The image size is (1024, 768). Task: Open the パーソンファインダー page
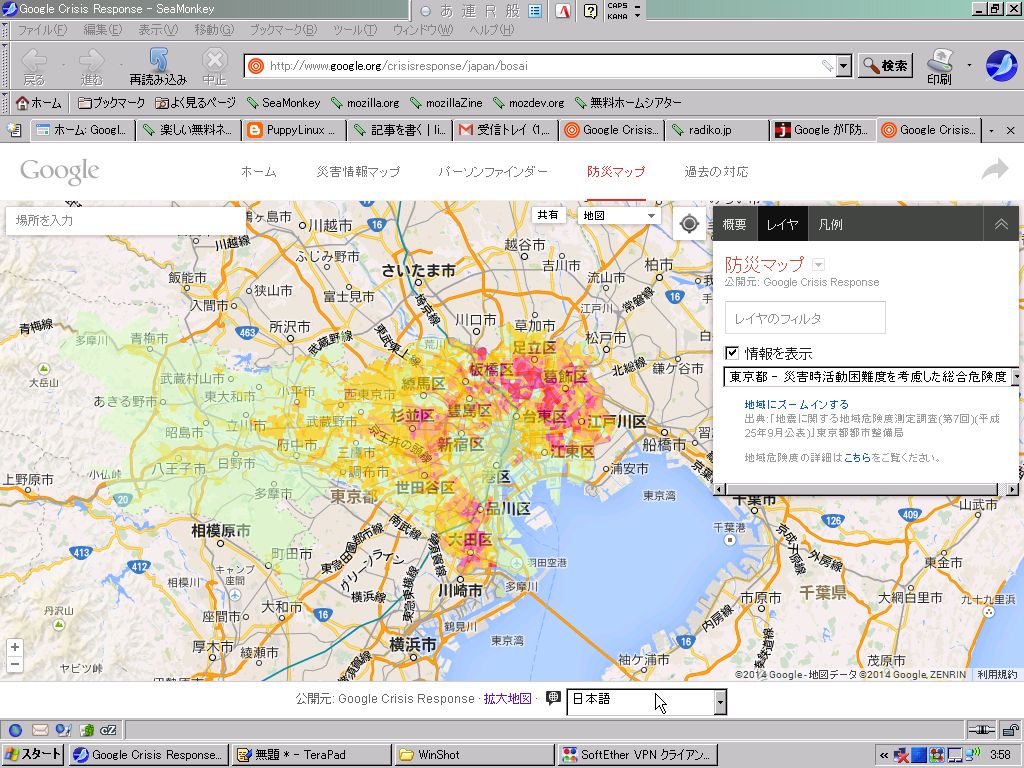click(492, 172)
